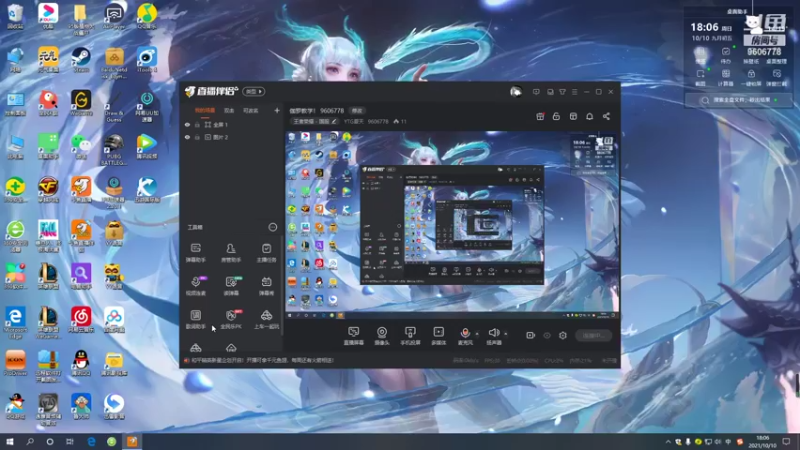Hide the 图片 2 source layer
Screen dimensions: 800x450
187,137
